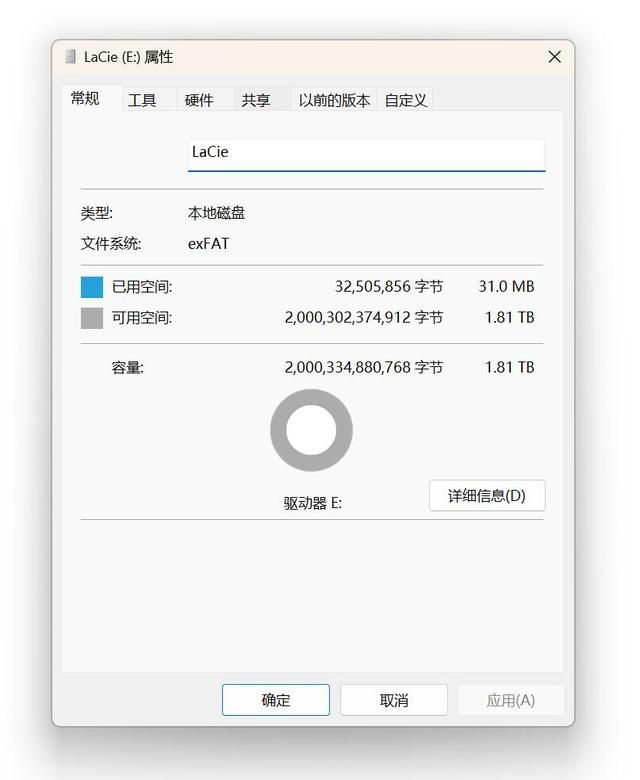Click the 应用(A) button
The image size is (640, 780).
click(x=511, y=700)
